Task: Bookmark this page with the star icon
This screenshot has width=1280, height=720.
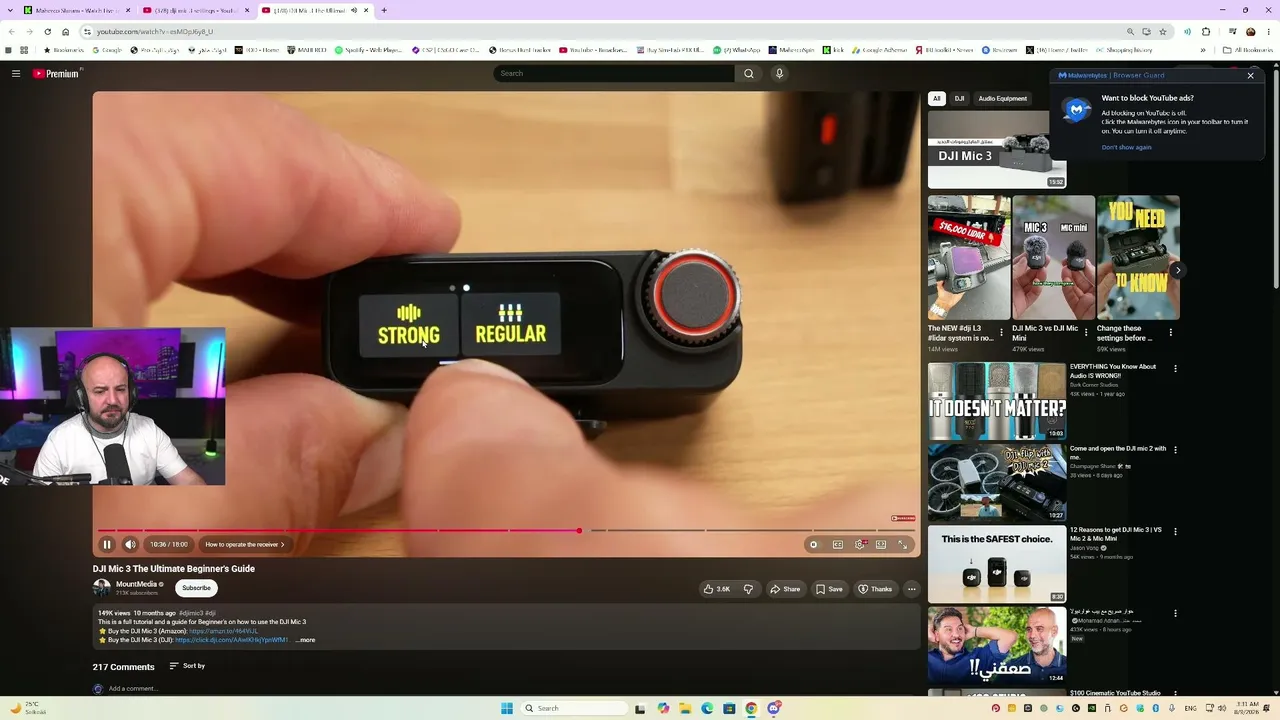Action: pos(1163,31)
